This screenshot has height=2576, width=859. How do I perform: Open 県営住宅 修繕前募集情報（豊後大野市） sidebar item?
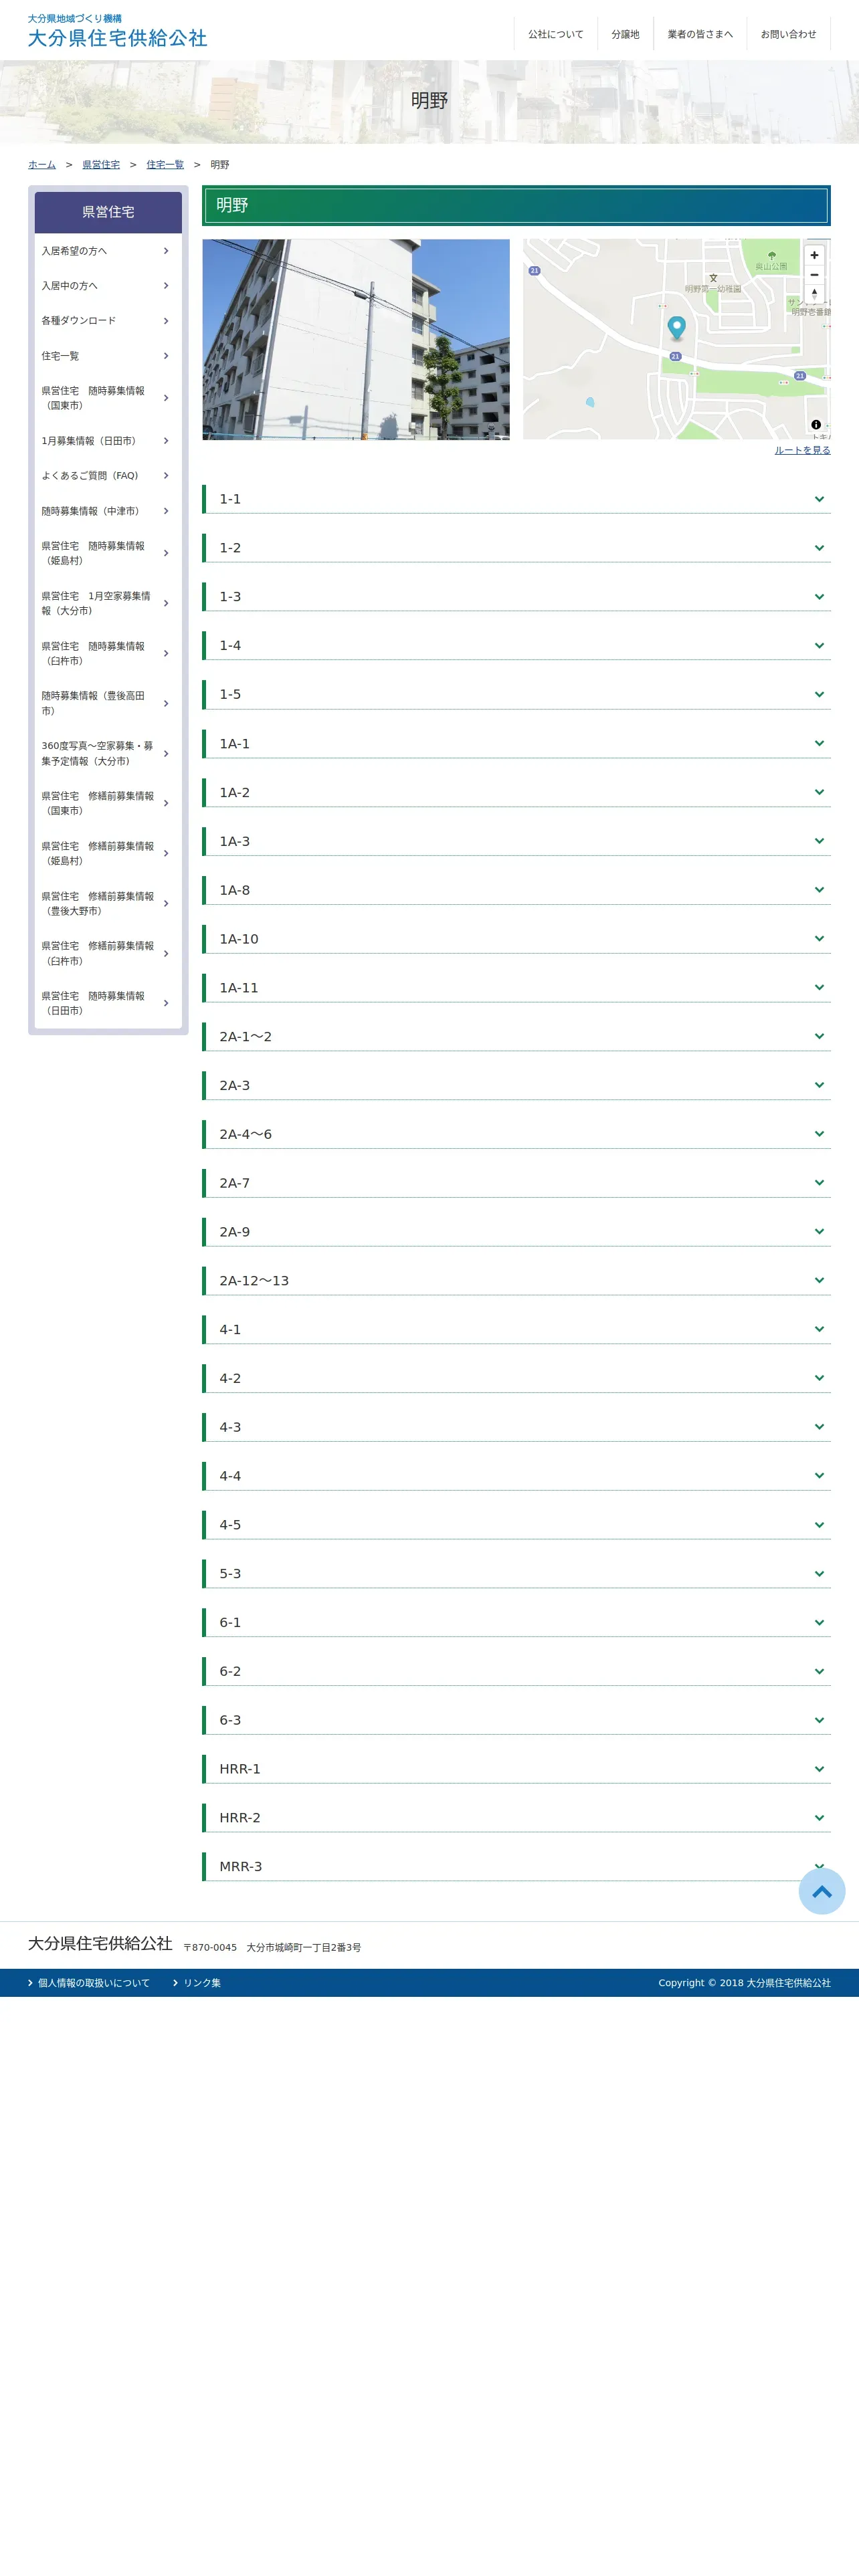tap(108, 904)
